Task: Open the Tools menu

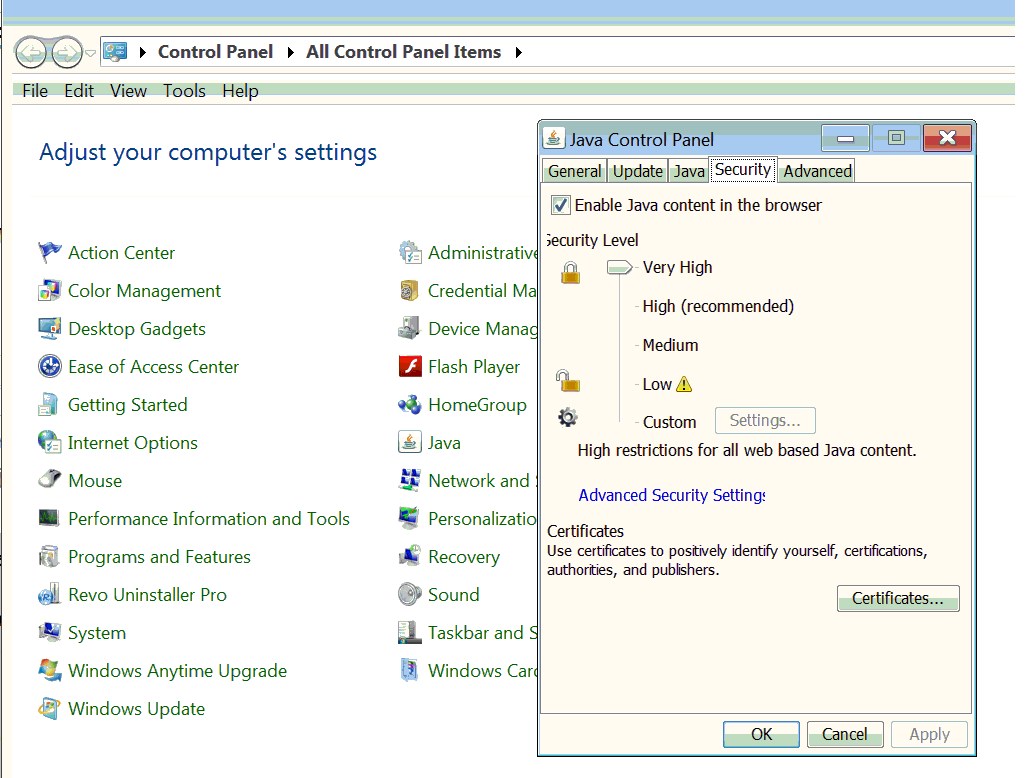Action: click(x=183, y=90)
